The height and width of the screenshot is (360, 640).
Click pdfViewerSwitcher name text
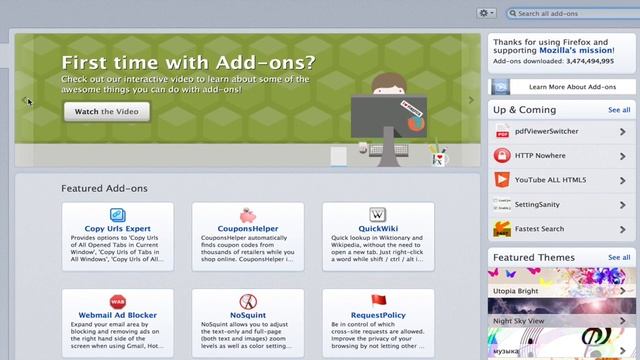coord(547,131)
